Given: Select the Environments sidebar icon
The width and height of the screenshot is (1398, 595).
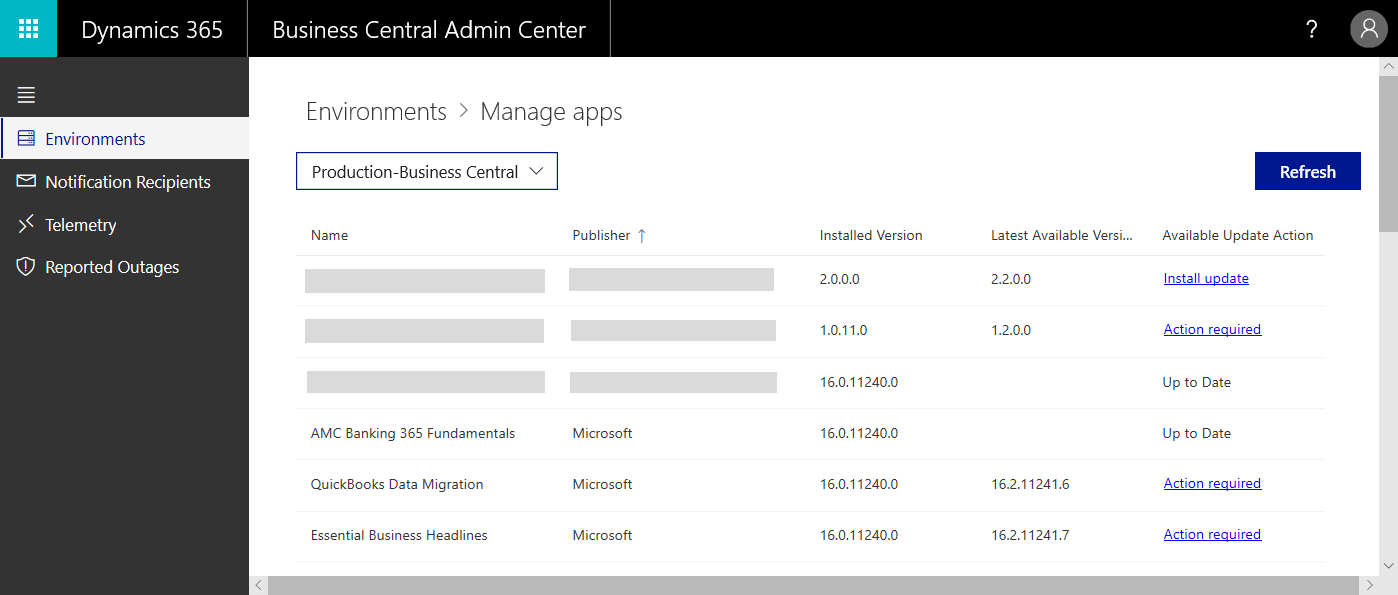Looking at the screenshot, I should pos(26,138).
